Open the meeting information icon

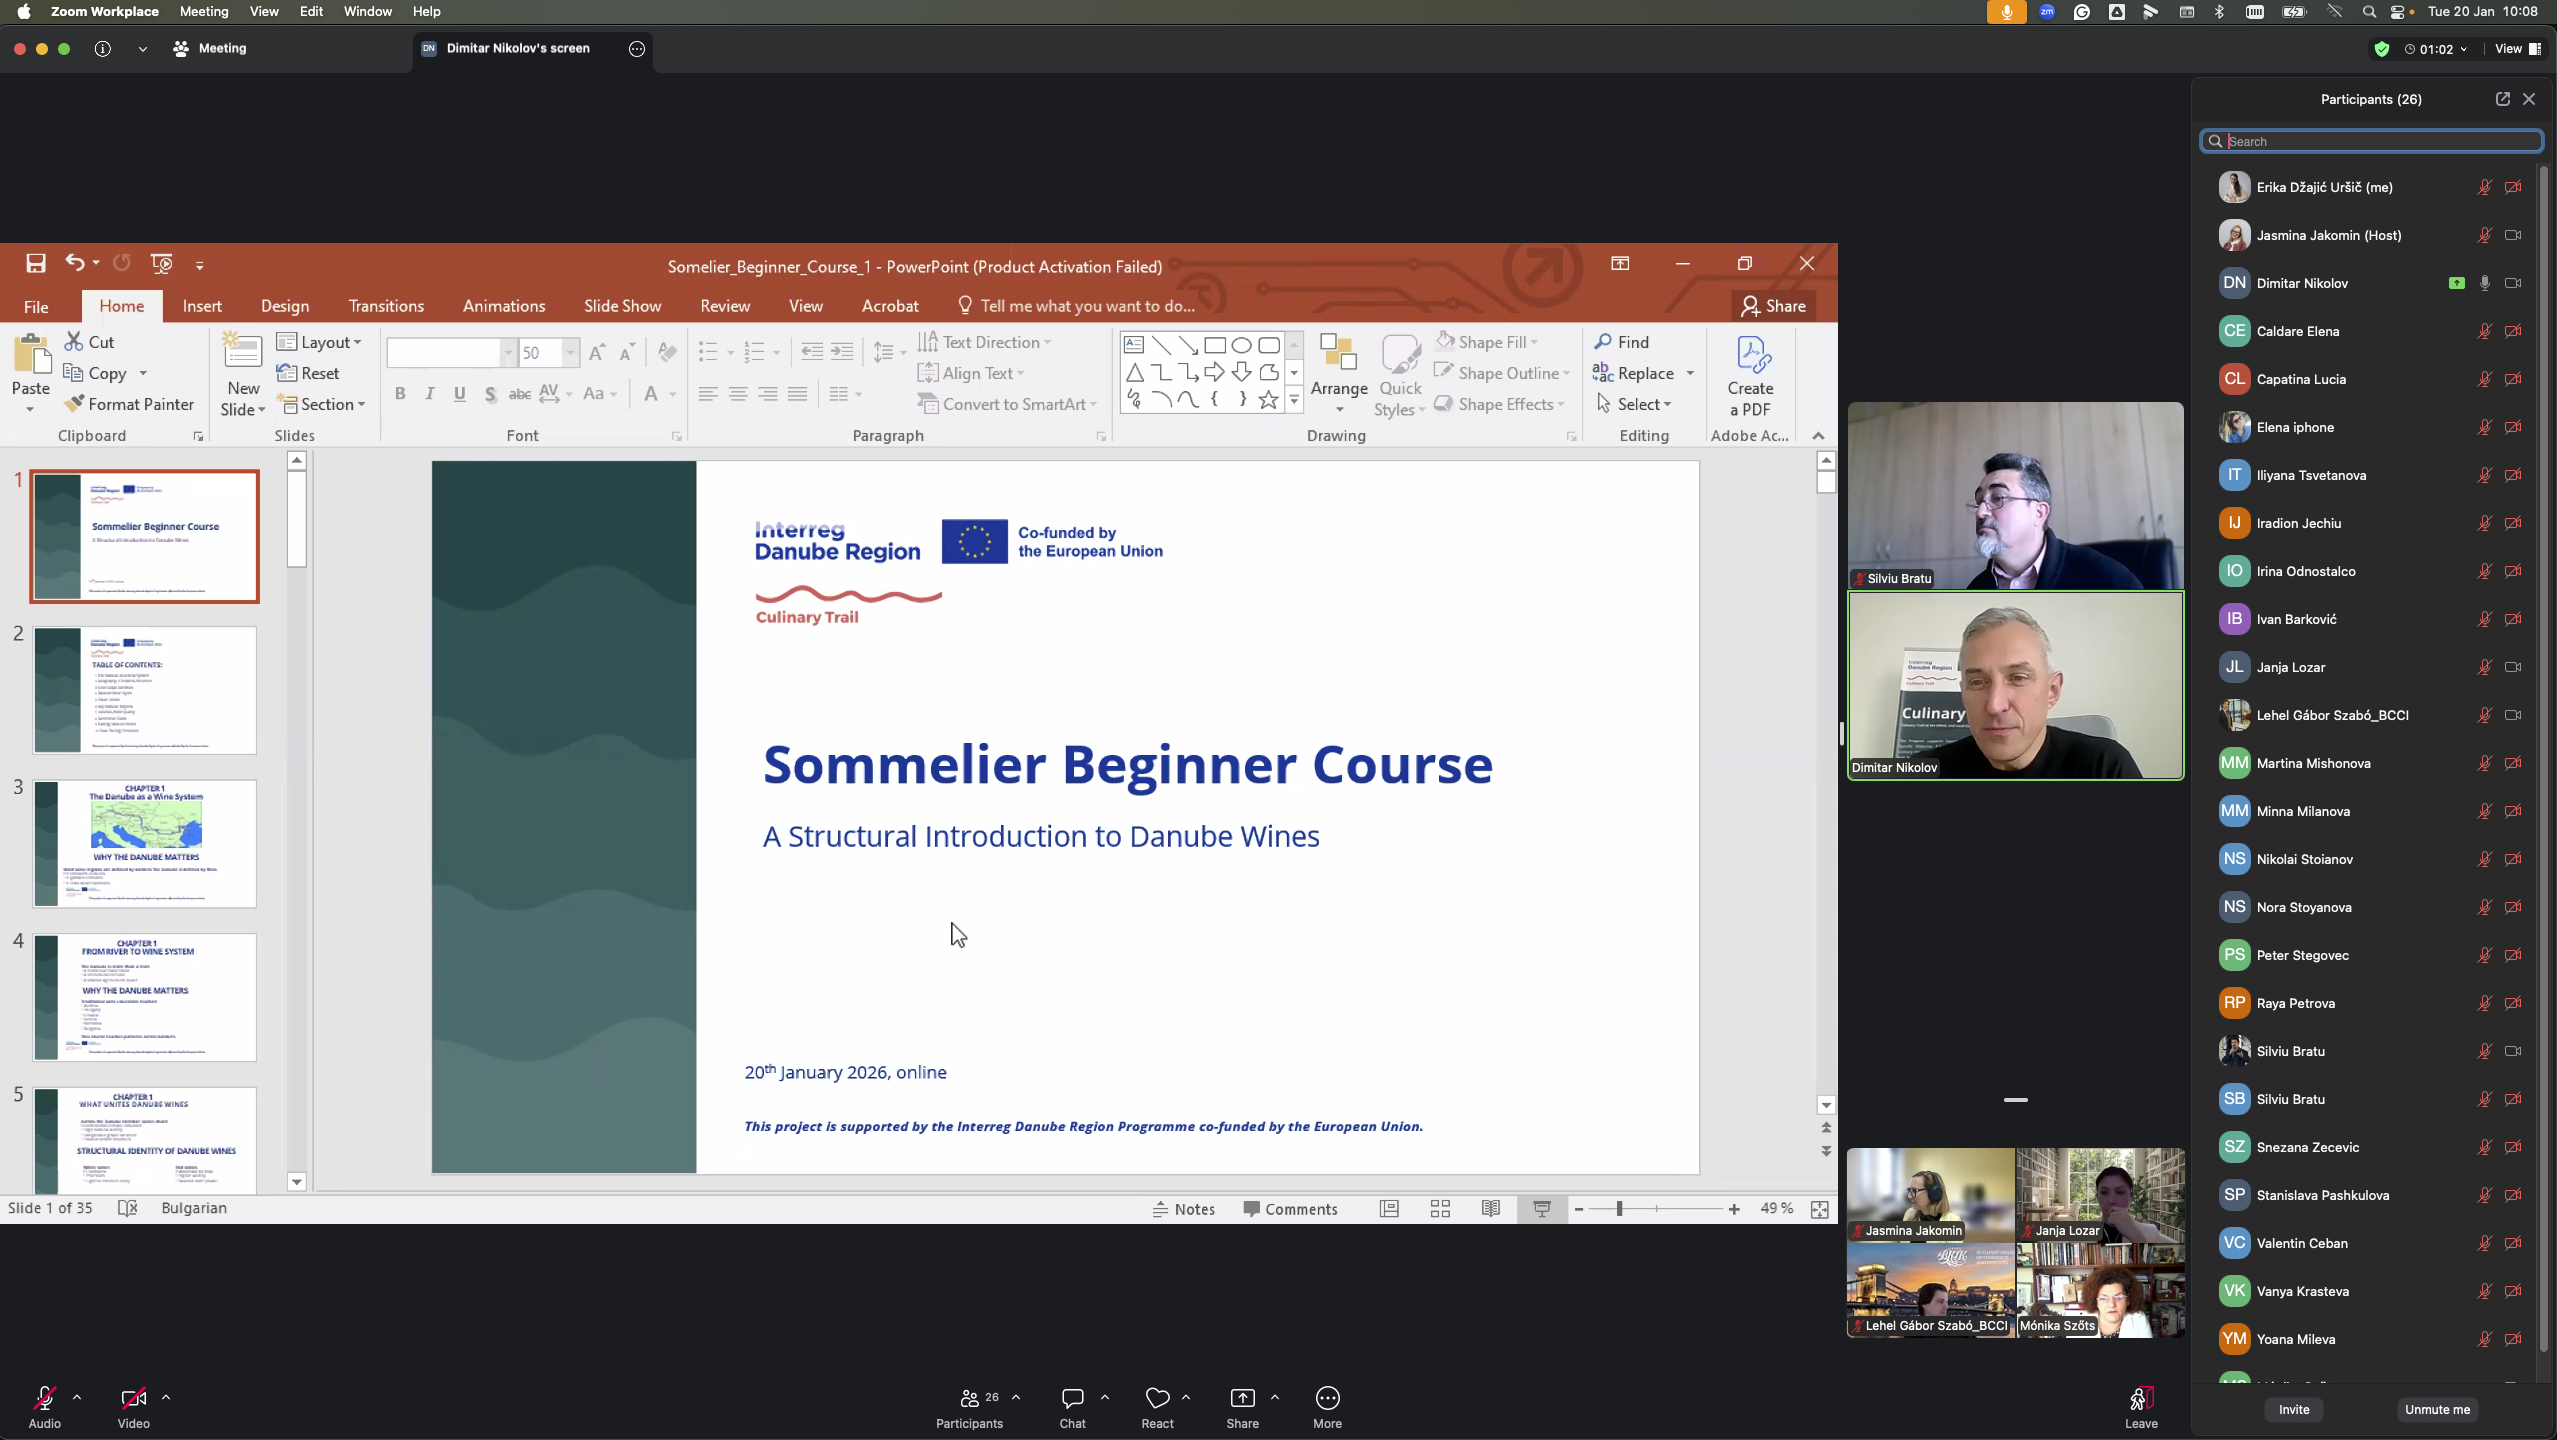tap(102, 48)
